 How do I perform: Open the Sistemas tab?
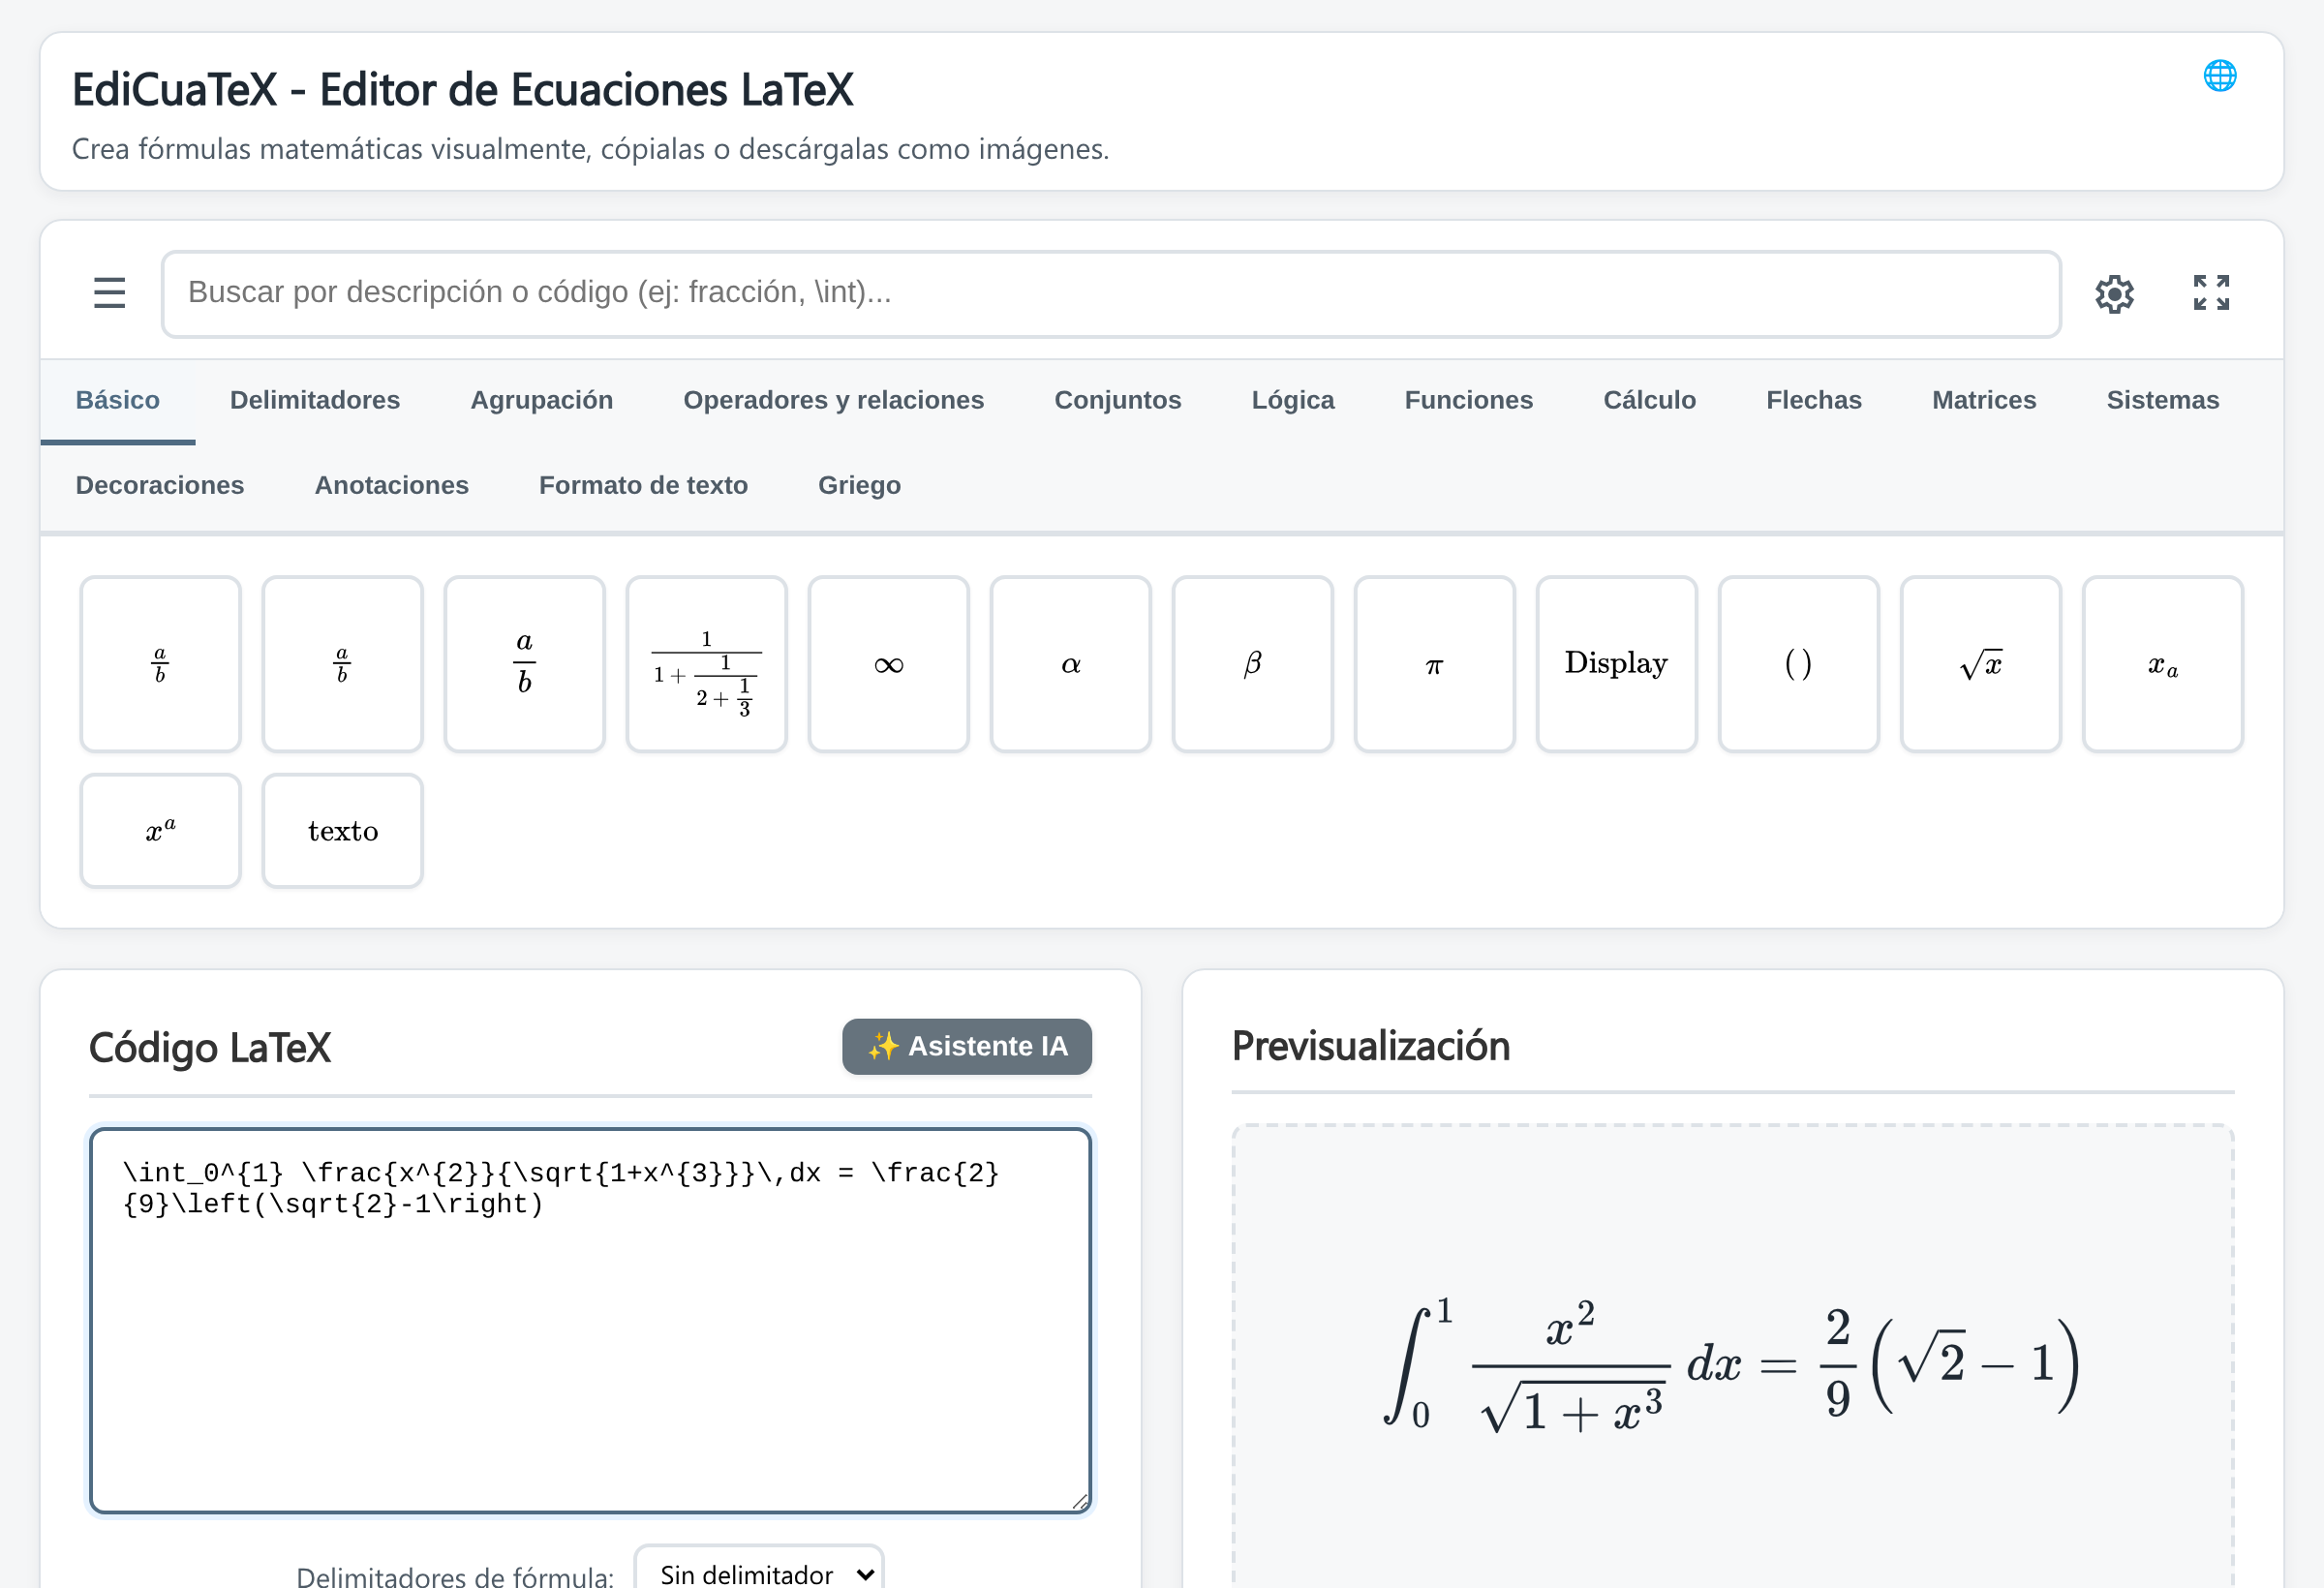(x=2163, y=400)
